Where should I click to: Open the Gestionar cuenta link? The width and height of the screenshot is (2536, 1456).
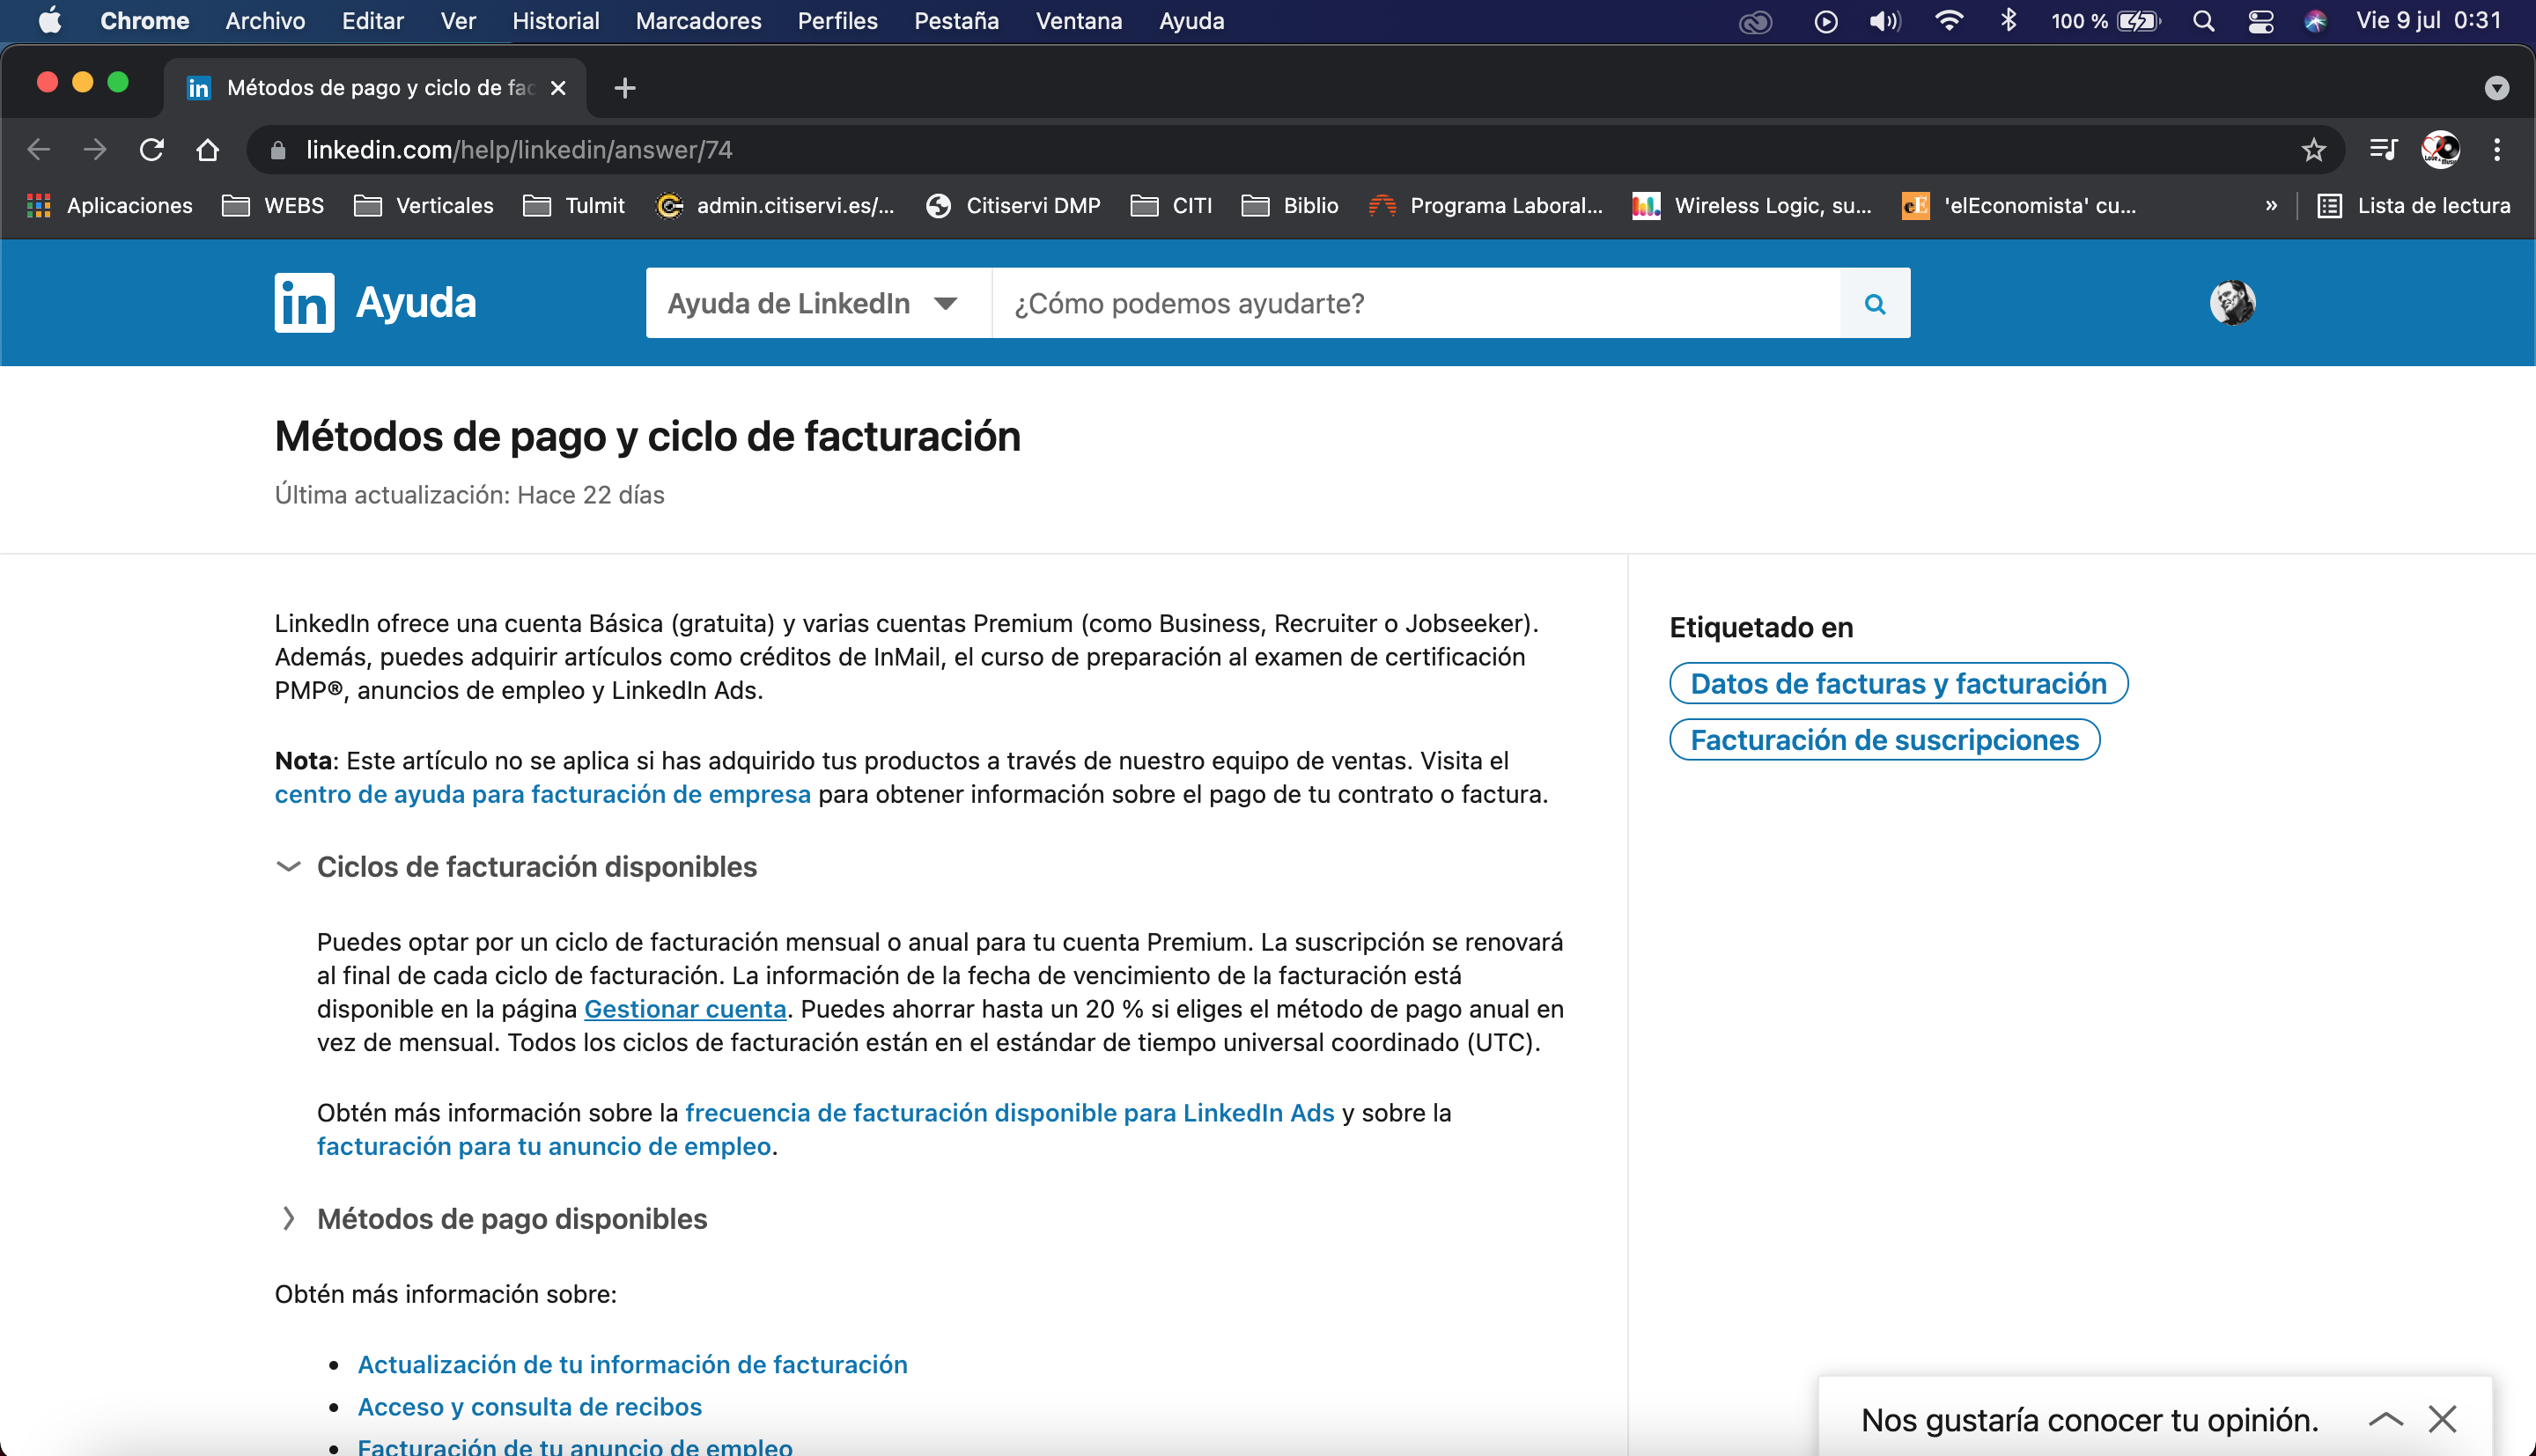684,1009
